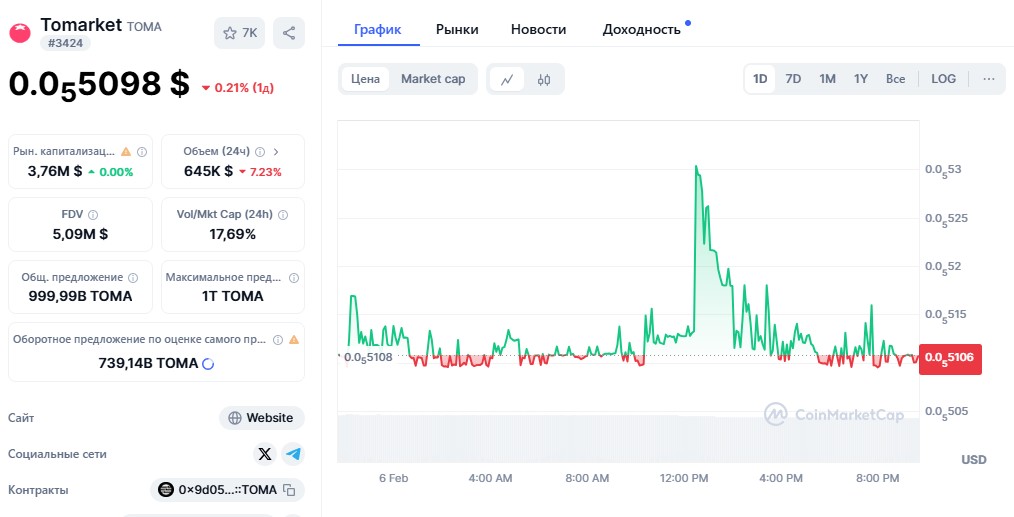
Task: Add Tomarket to watchlist star button
Action: [239, 33]
